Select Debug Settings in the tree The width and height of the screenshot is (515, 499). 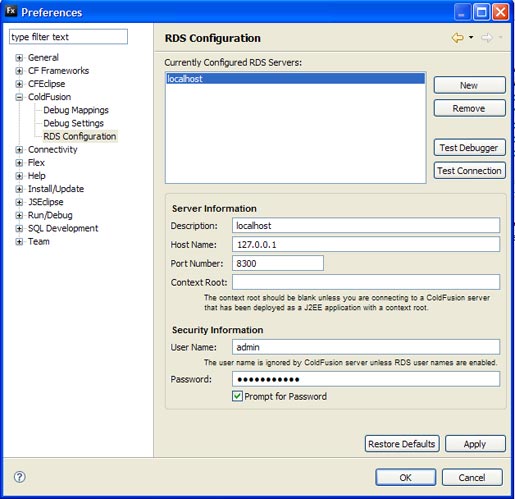point(73,123)
